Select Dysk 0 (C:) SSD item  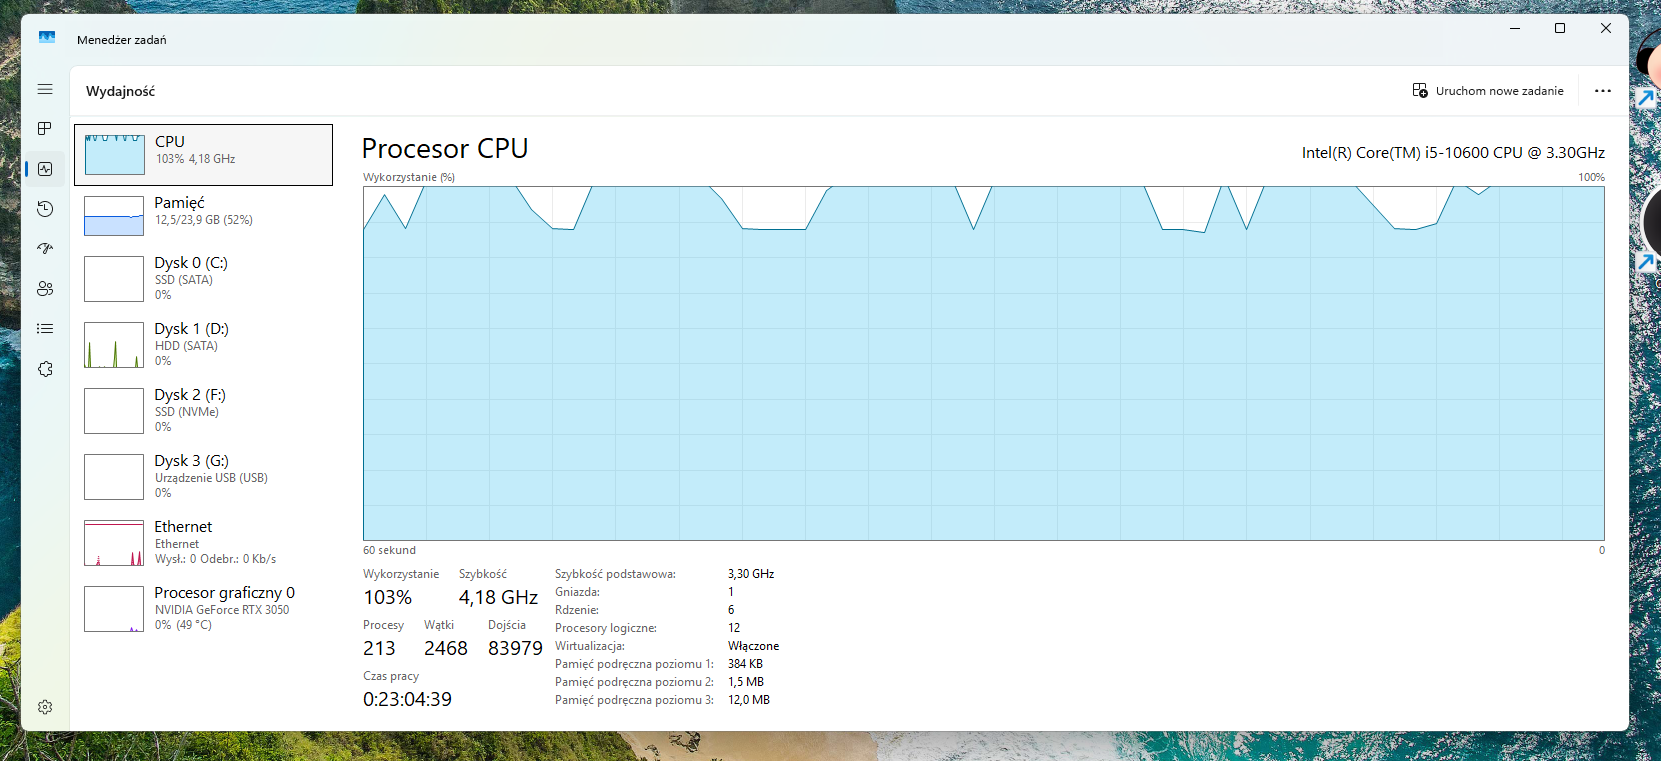[x=203, y=279]
